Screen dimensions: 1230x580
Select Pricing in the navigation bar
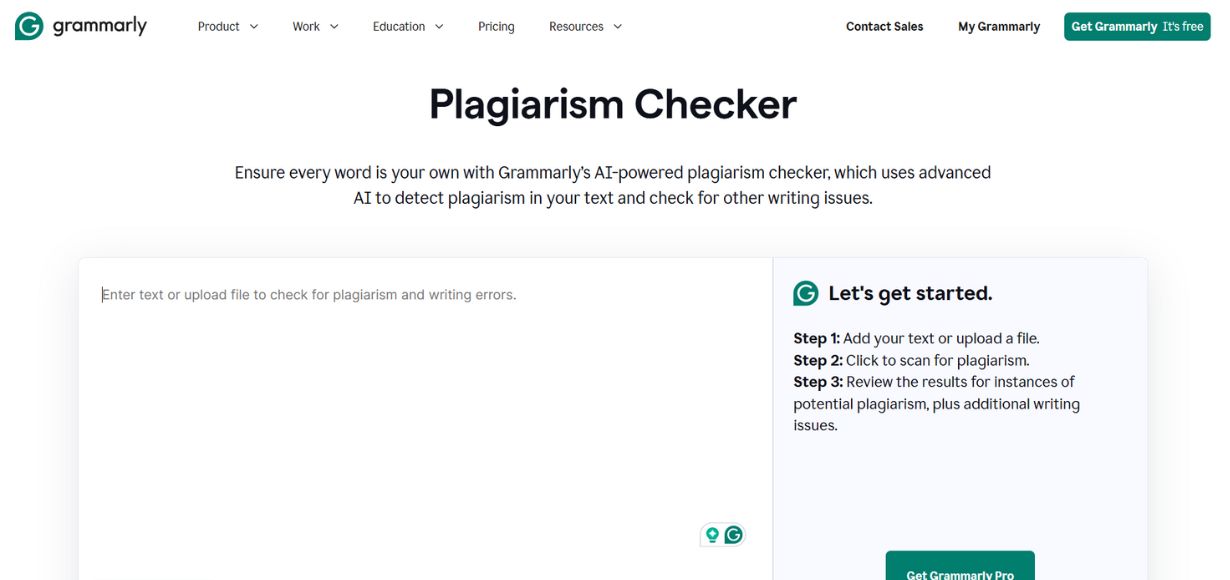click(x=496, y=26)
